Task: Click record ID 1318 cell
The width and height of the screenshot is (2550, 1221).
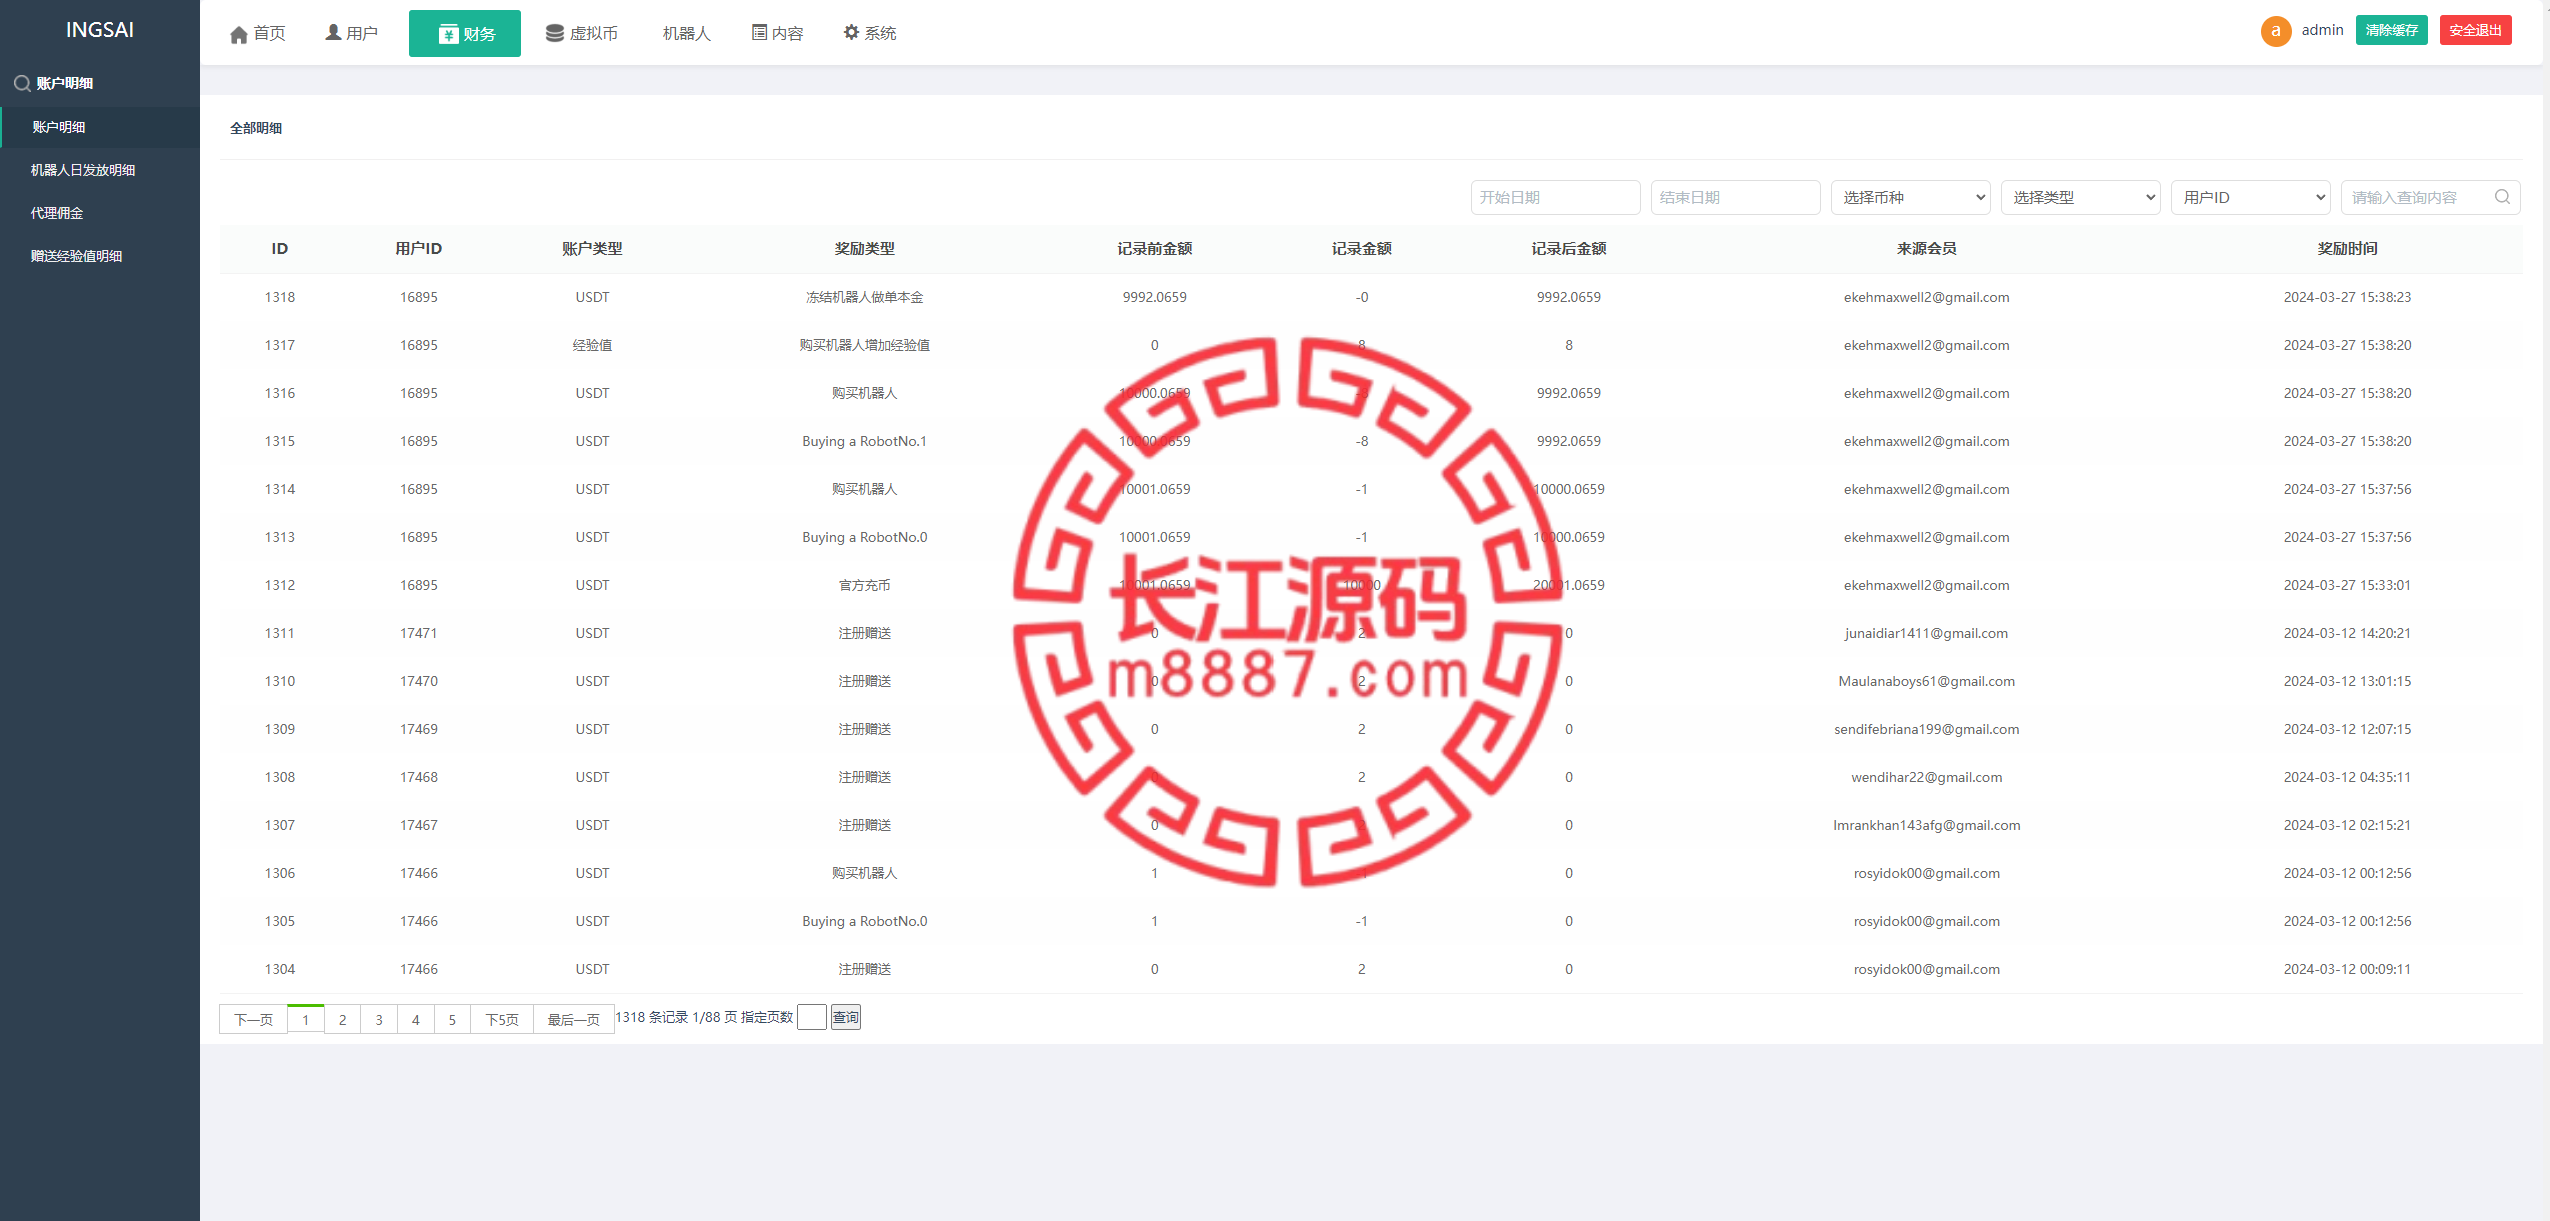Action: (280, 297)
